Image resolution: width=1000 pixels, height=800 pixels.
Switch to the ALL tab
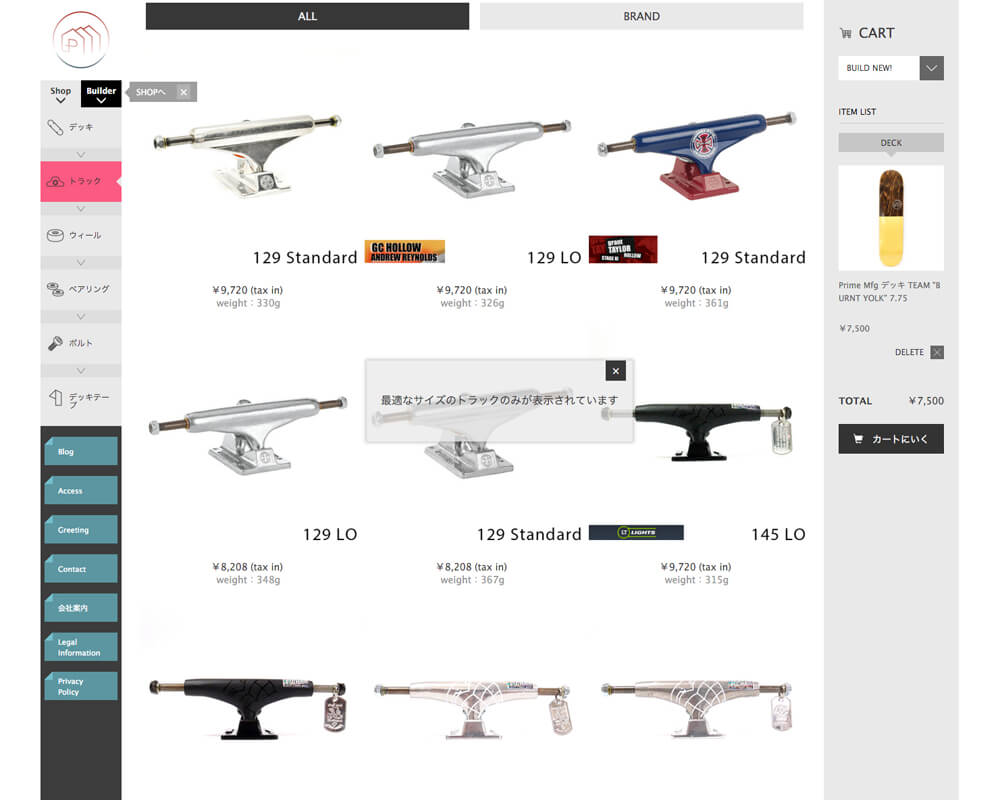pyautogui.click(x=307, y=16)
